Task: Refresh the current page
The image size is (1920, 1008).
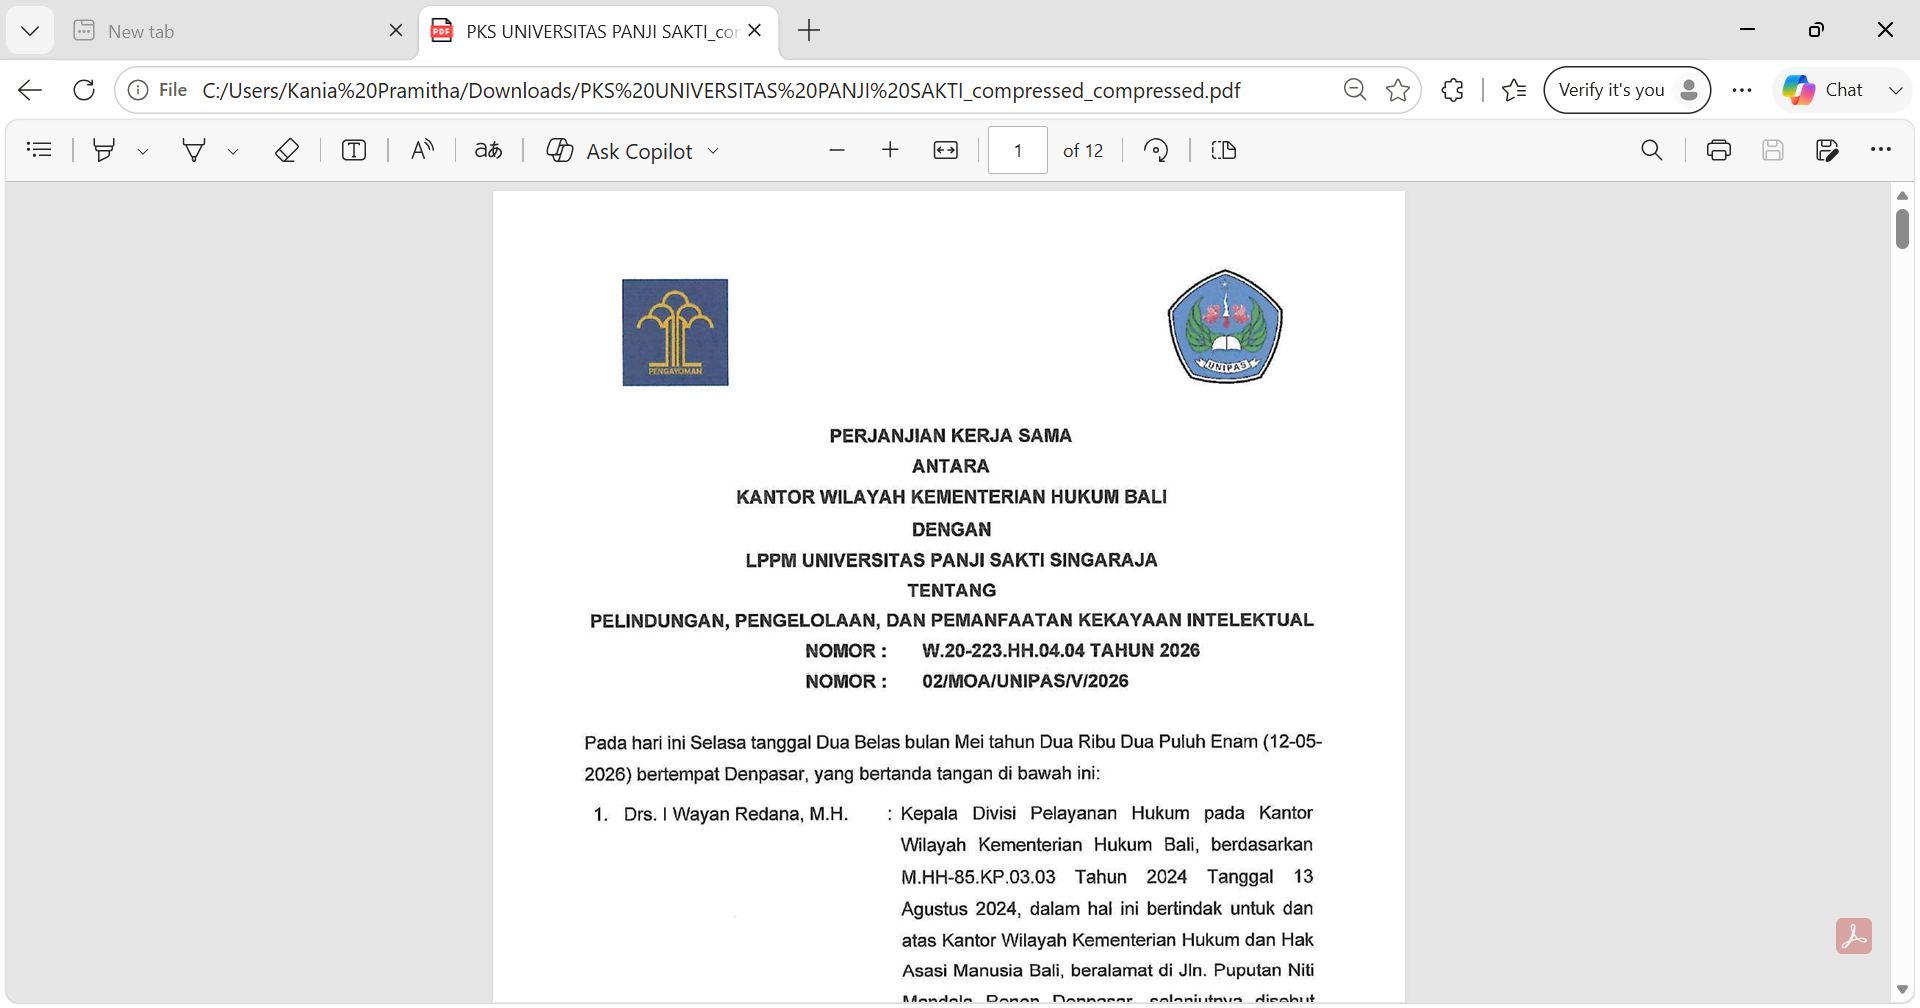Action: point(84,90)
